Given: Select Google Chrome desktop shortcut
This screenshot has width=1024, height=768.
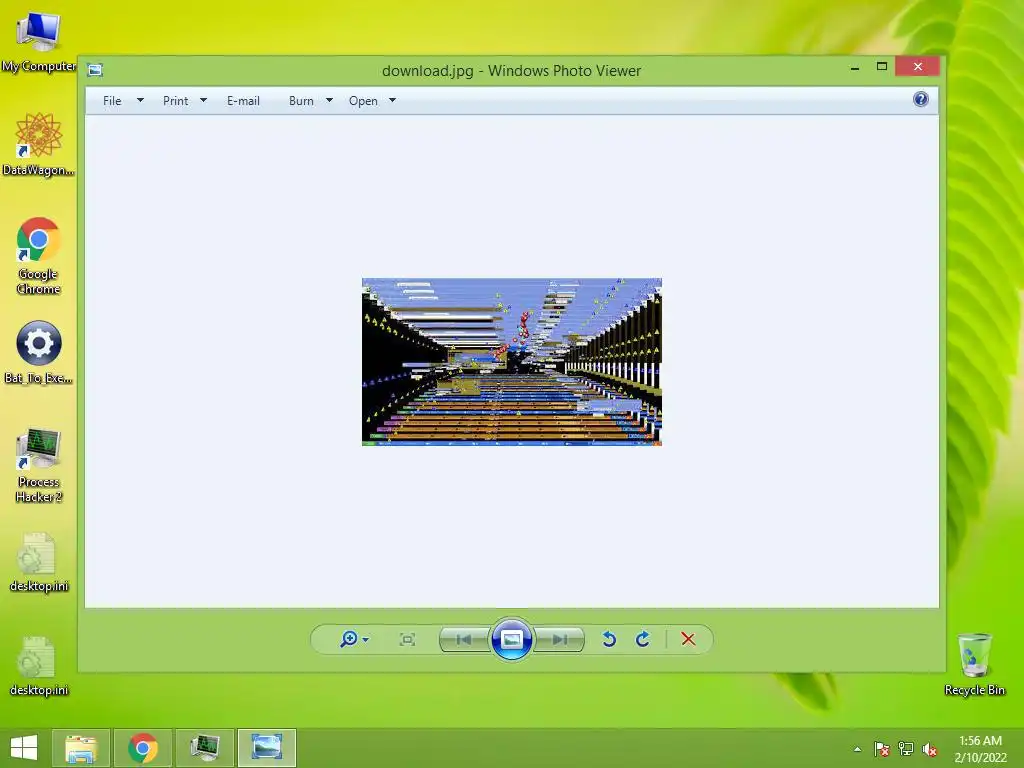Looking at the screenshot, I should tap(39, 255).
